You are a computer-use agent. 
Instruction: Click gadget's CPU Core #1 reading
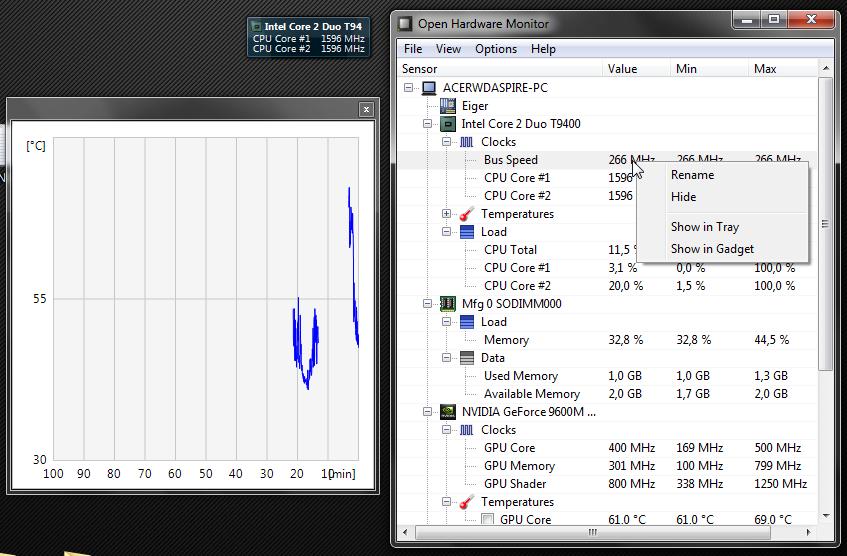[308, 39]
